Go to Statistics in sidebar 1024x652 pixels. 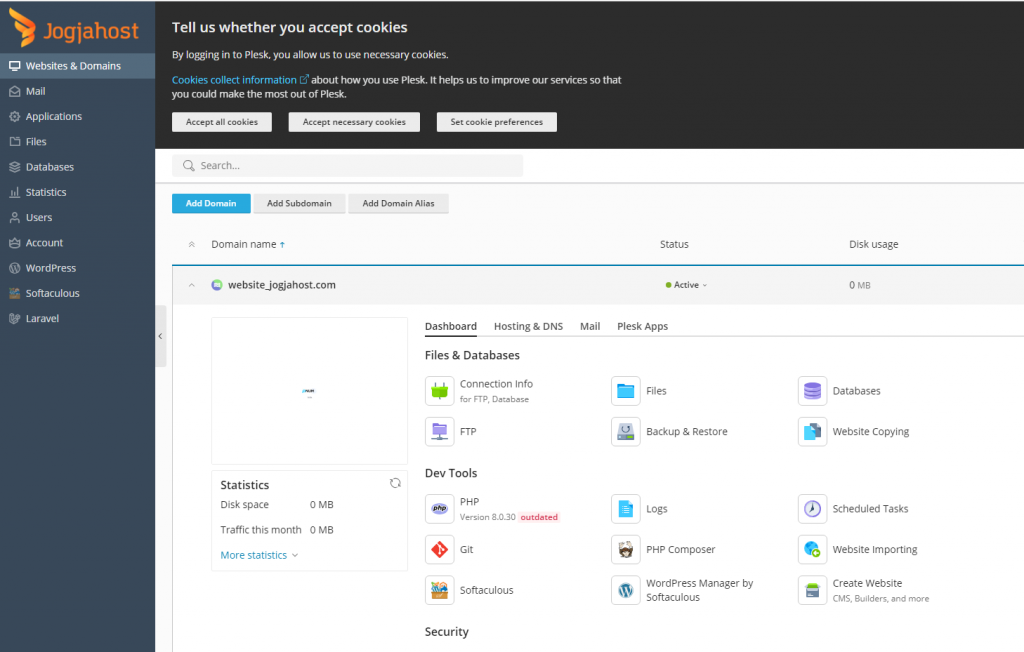[x=77, y=192]
